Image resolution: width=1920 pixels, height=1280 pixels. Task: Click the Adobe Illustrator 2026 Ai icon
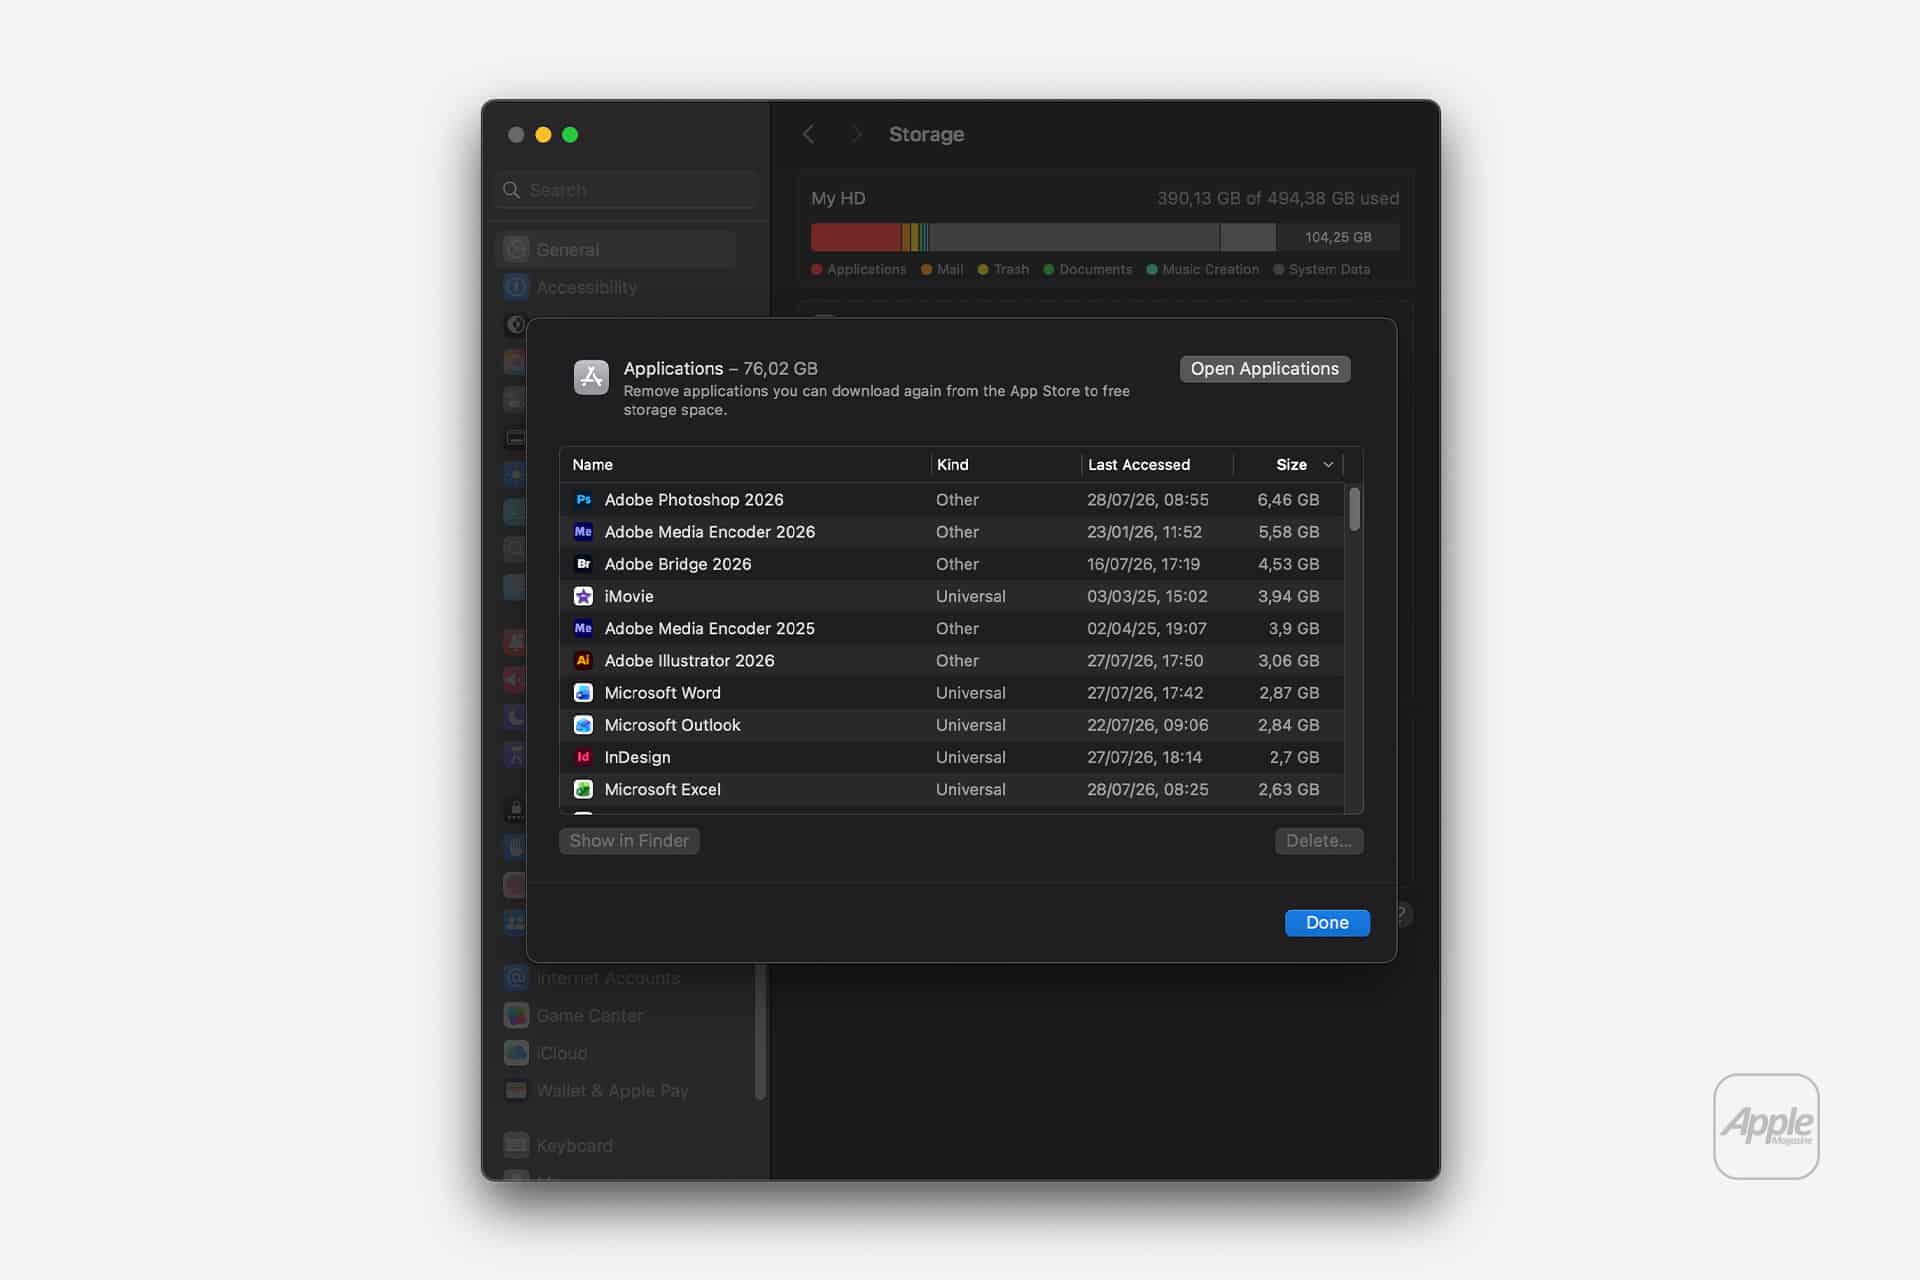583,660
